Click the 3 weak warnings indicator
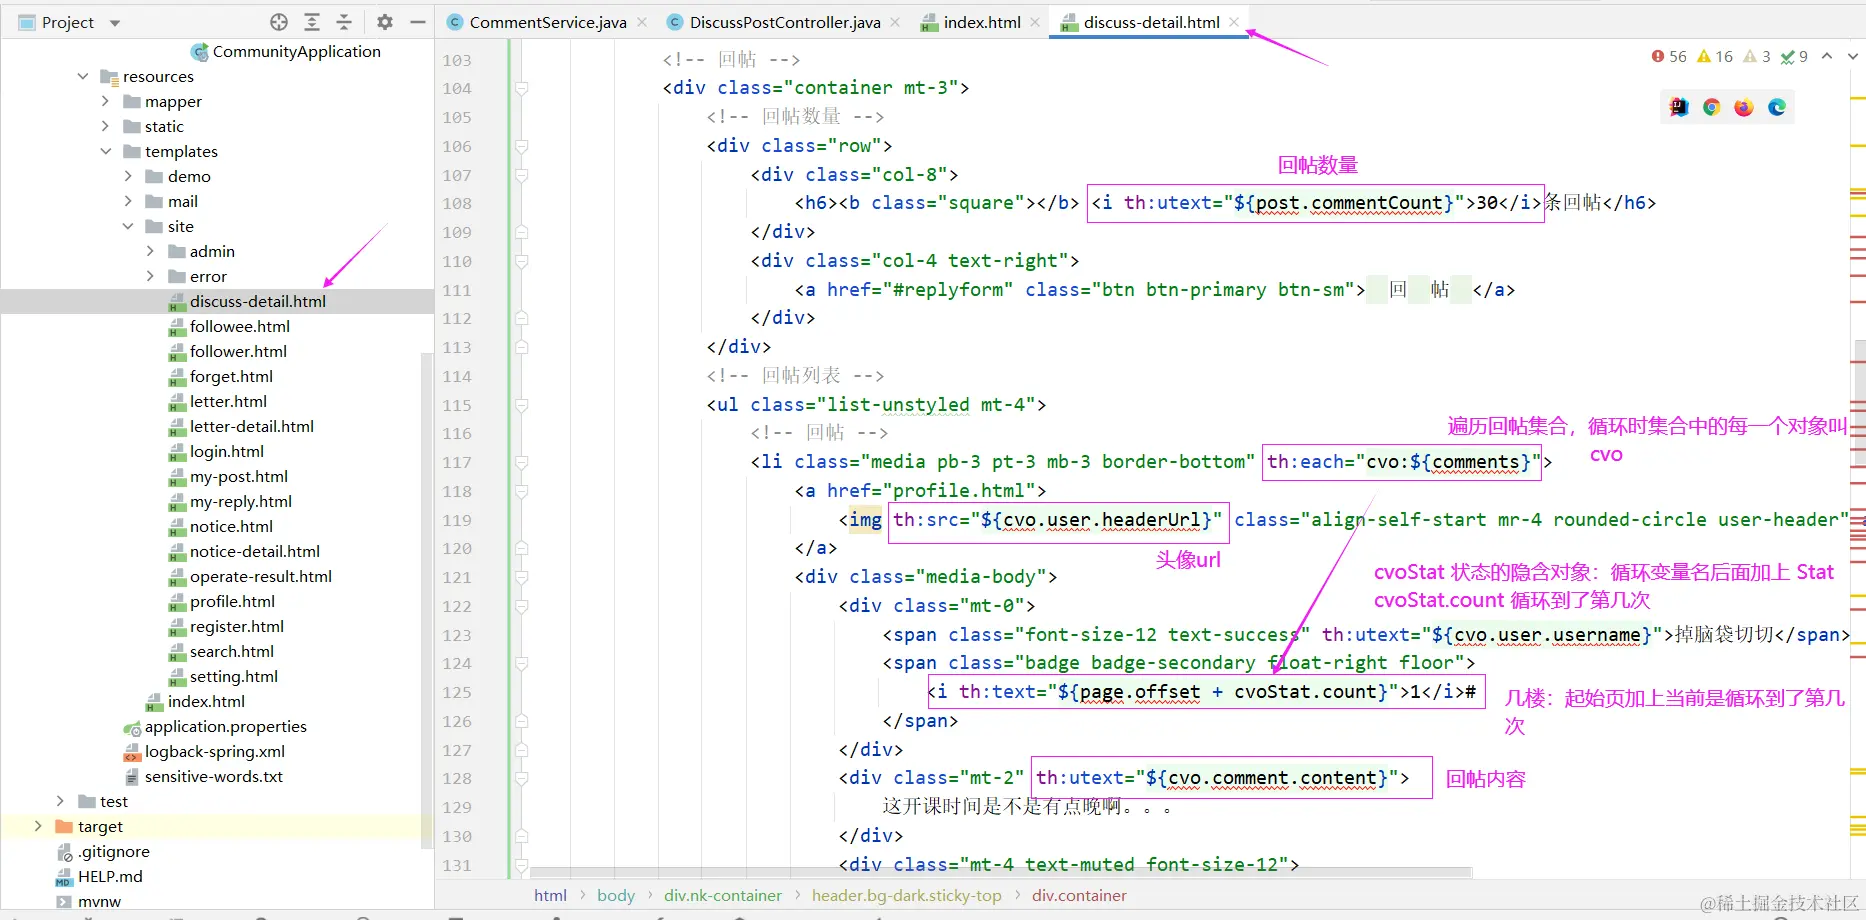 click(x=1757, y=57)
